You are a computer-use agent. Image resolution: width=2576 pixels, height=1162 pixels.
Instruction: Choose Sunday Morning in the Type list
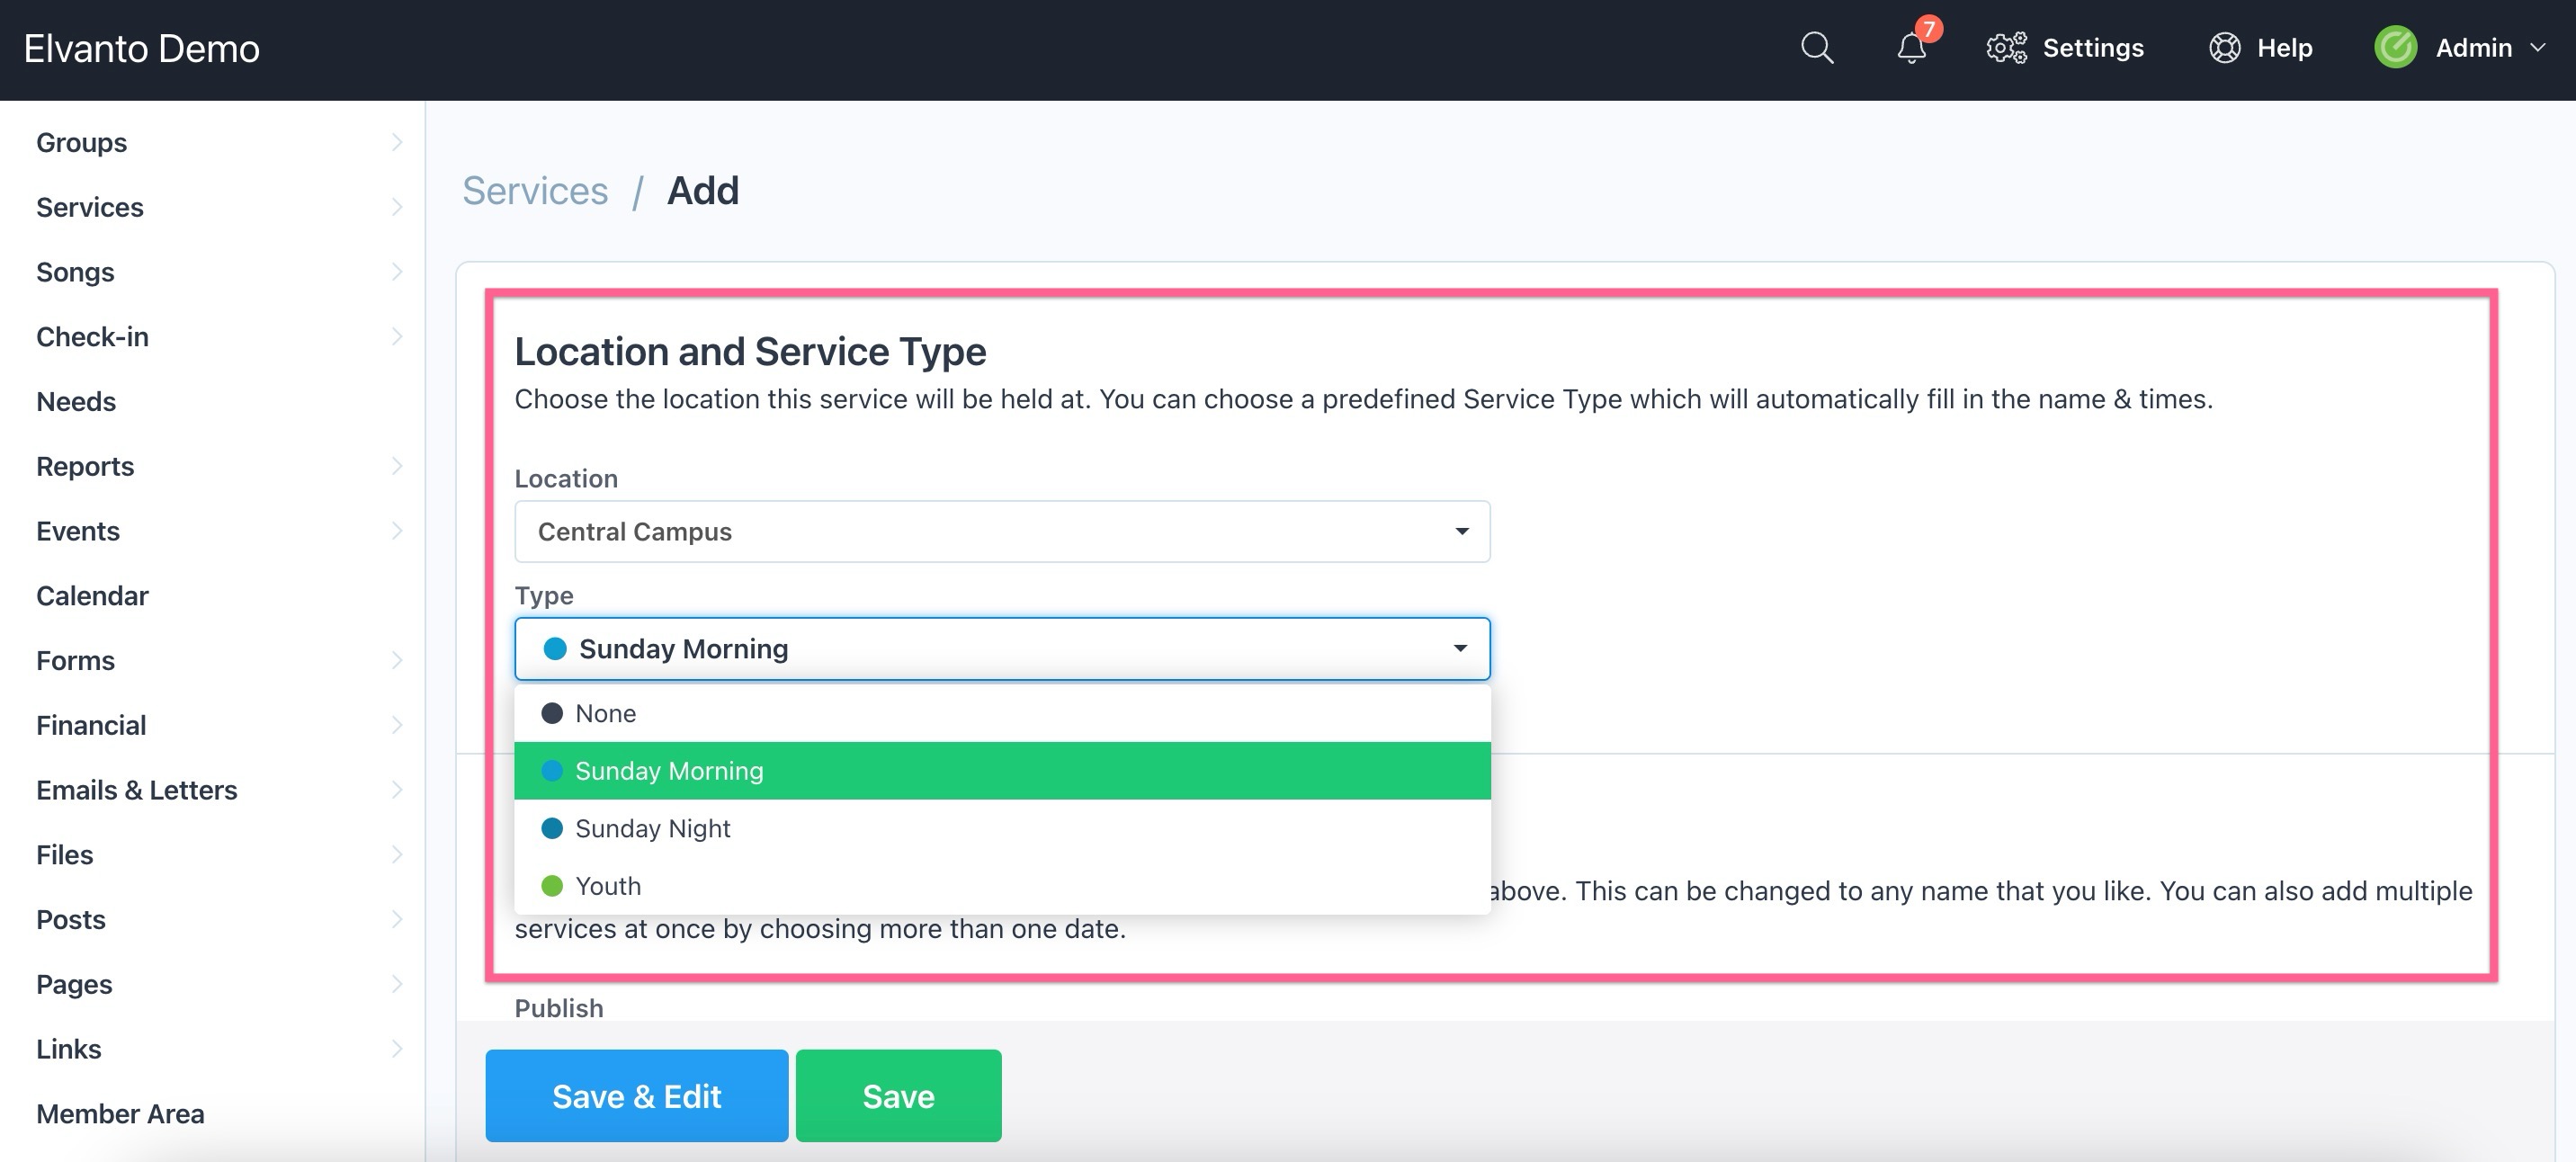point(1002,771)
